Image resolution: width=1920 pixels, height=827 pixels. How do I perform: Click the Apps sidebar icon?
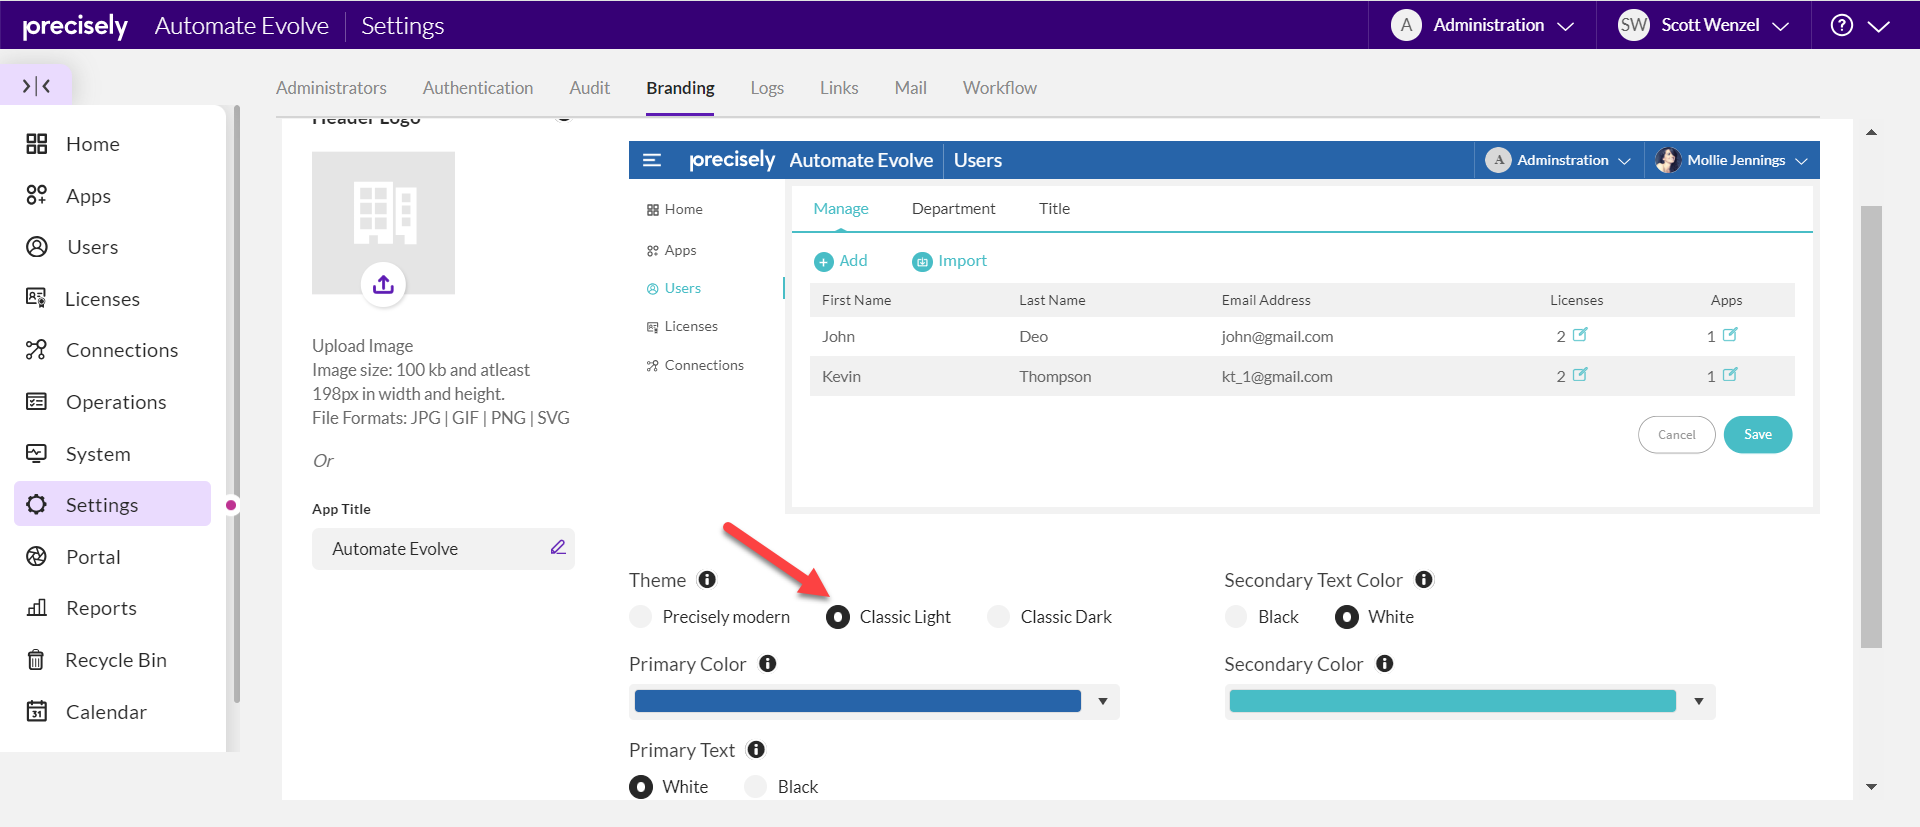pyautogui.click(x=37, y=195)
